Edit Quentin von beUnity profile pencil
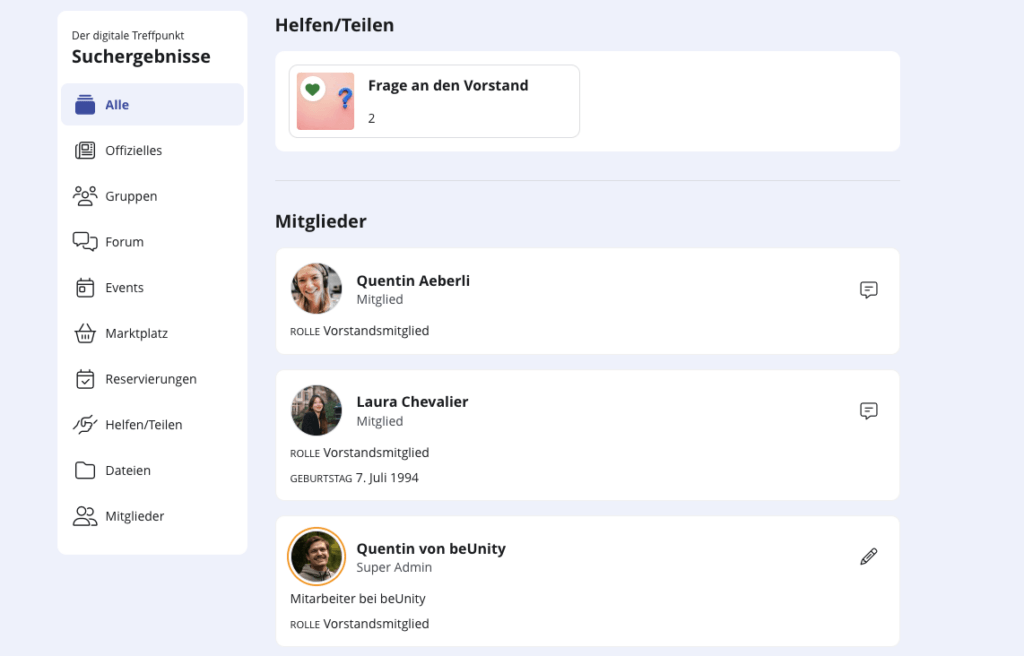 [x=869, y=557]
